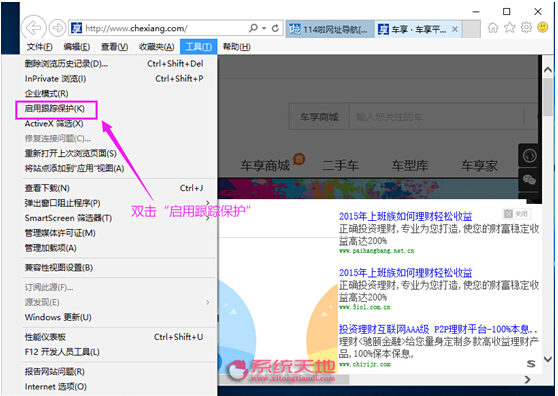
Task: Click the Refresh icon in address bar
Action: coord(275,28)
